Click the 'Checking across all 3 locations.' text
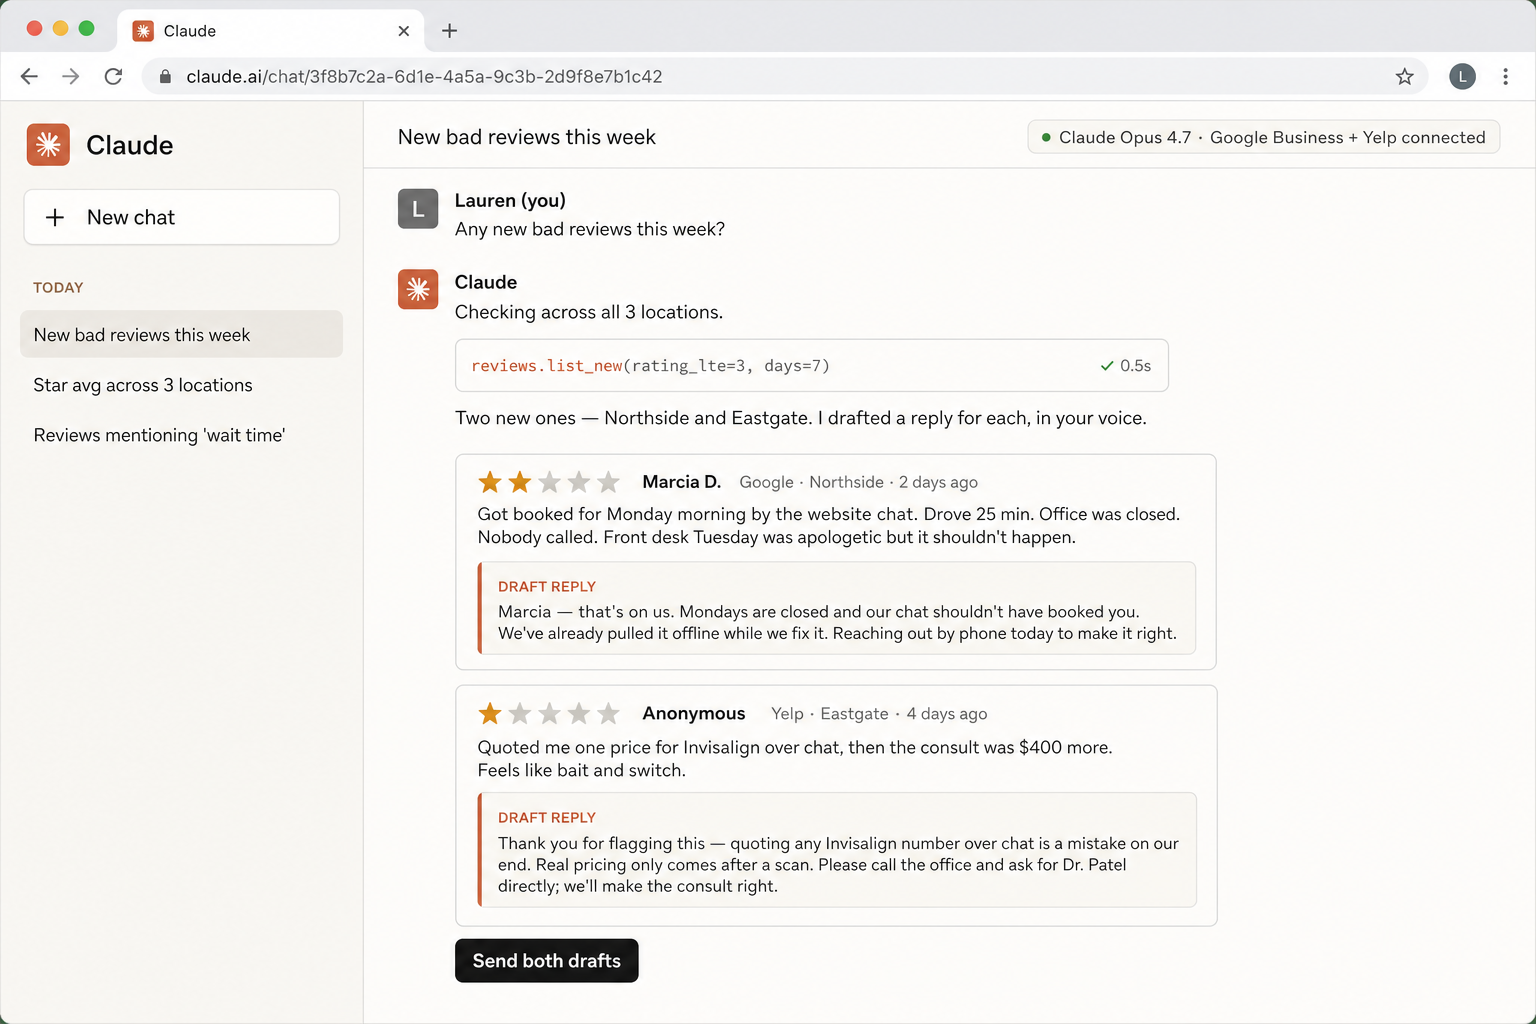Image resolution: width=1536 pixels, height=1024 pixels. coord(589,312)
